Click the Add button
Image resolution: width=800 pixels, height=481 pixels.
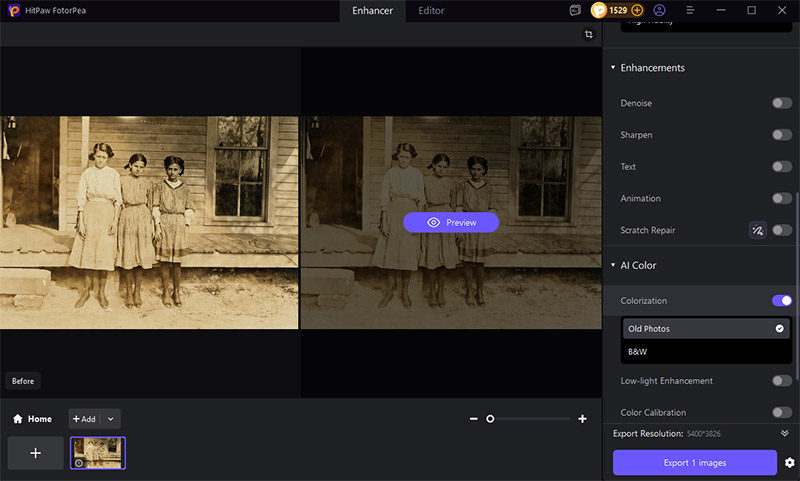point(84,419)
